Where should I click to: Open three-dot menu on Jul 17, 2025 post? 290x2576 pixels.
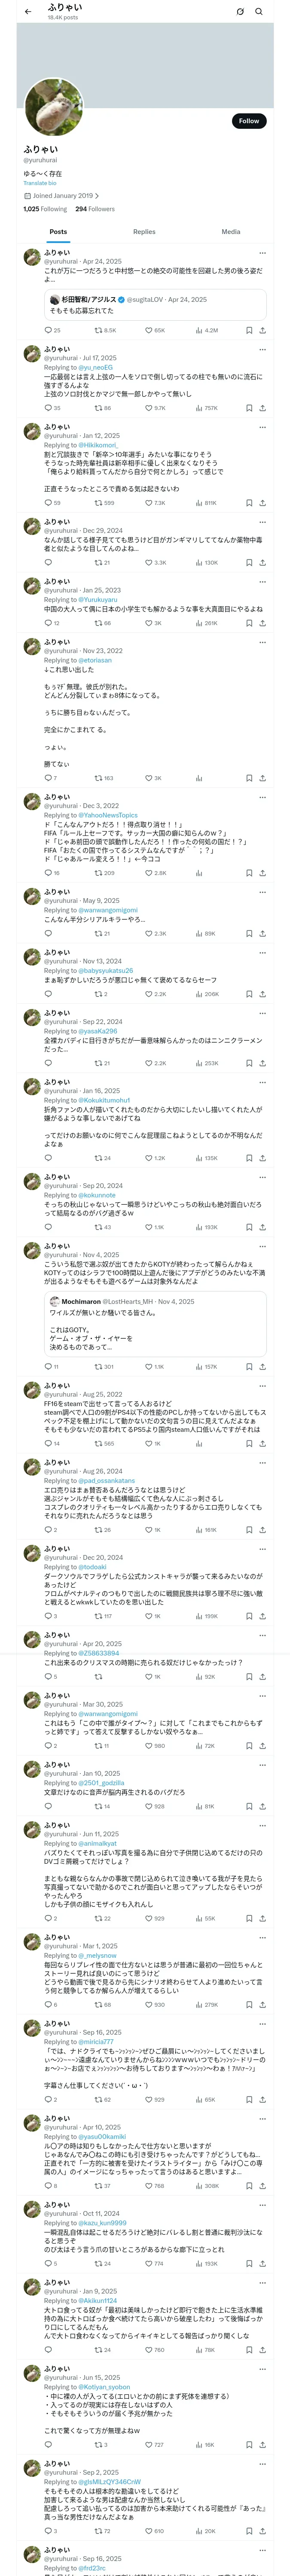[263, 349]
